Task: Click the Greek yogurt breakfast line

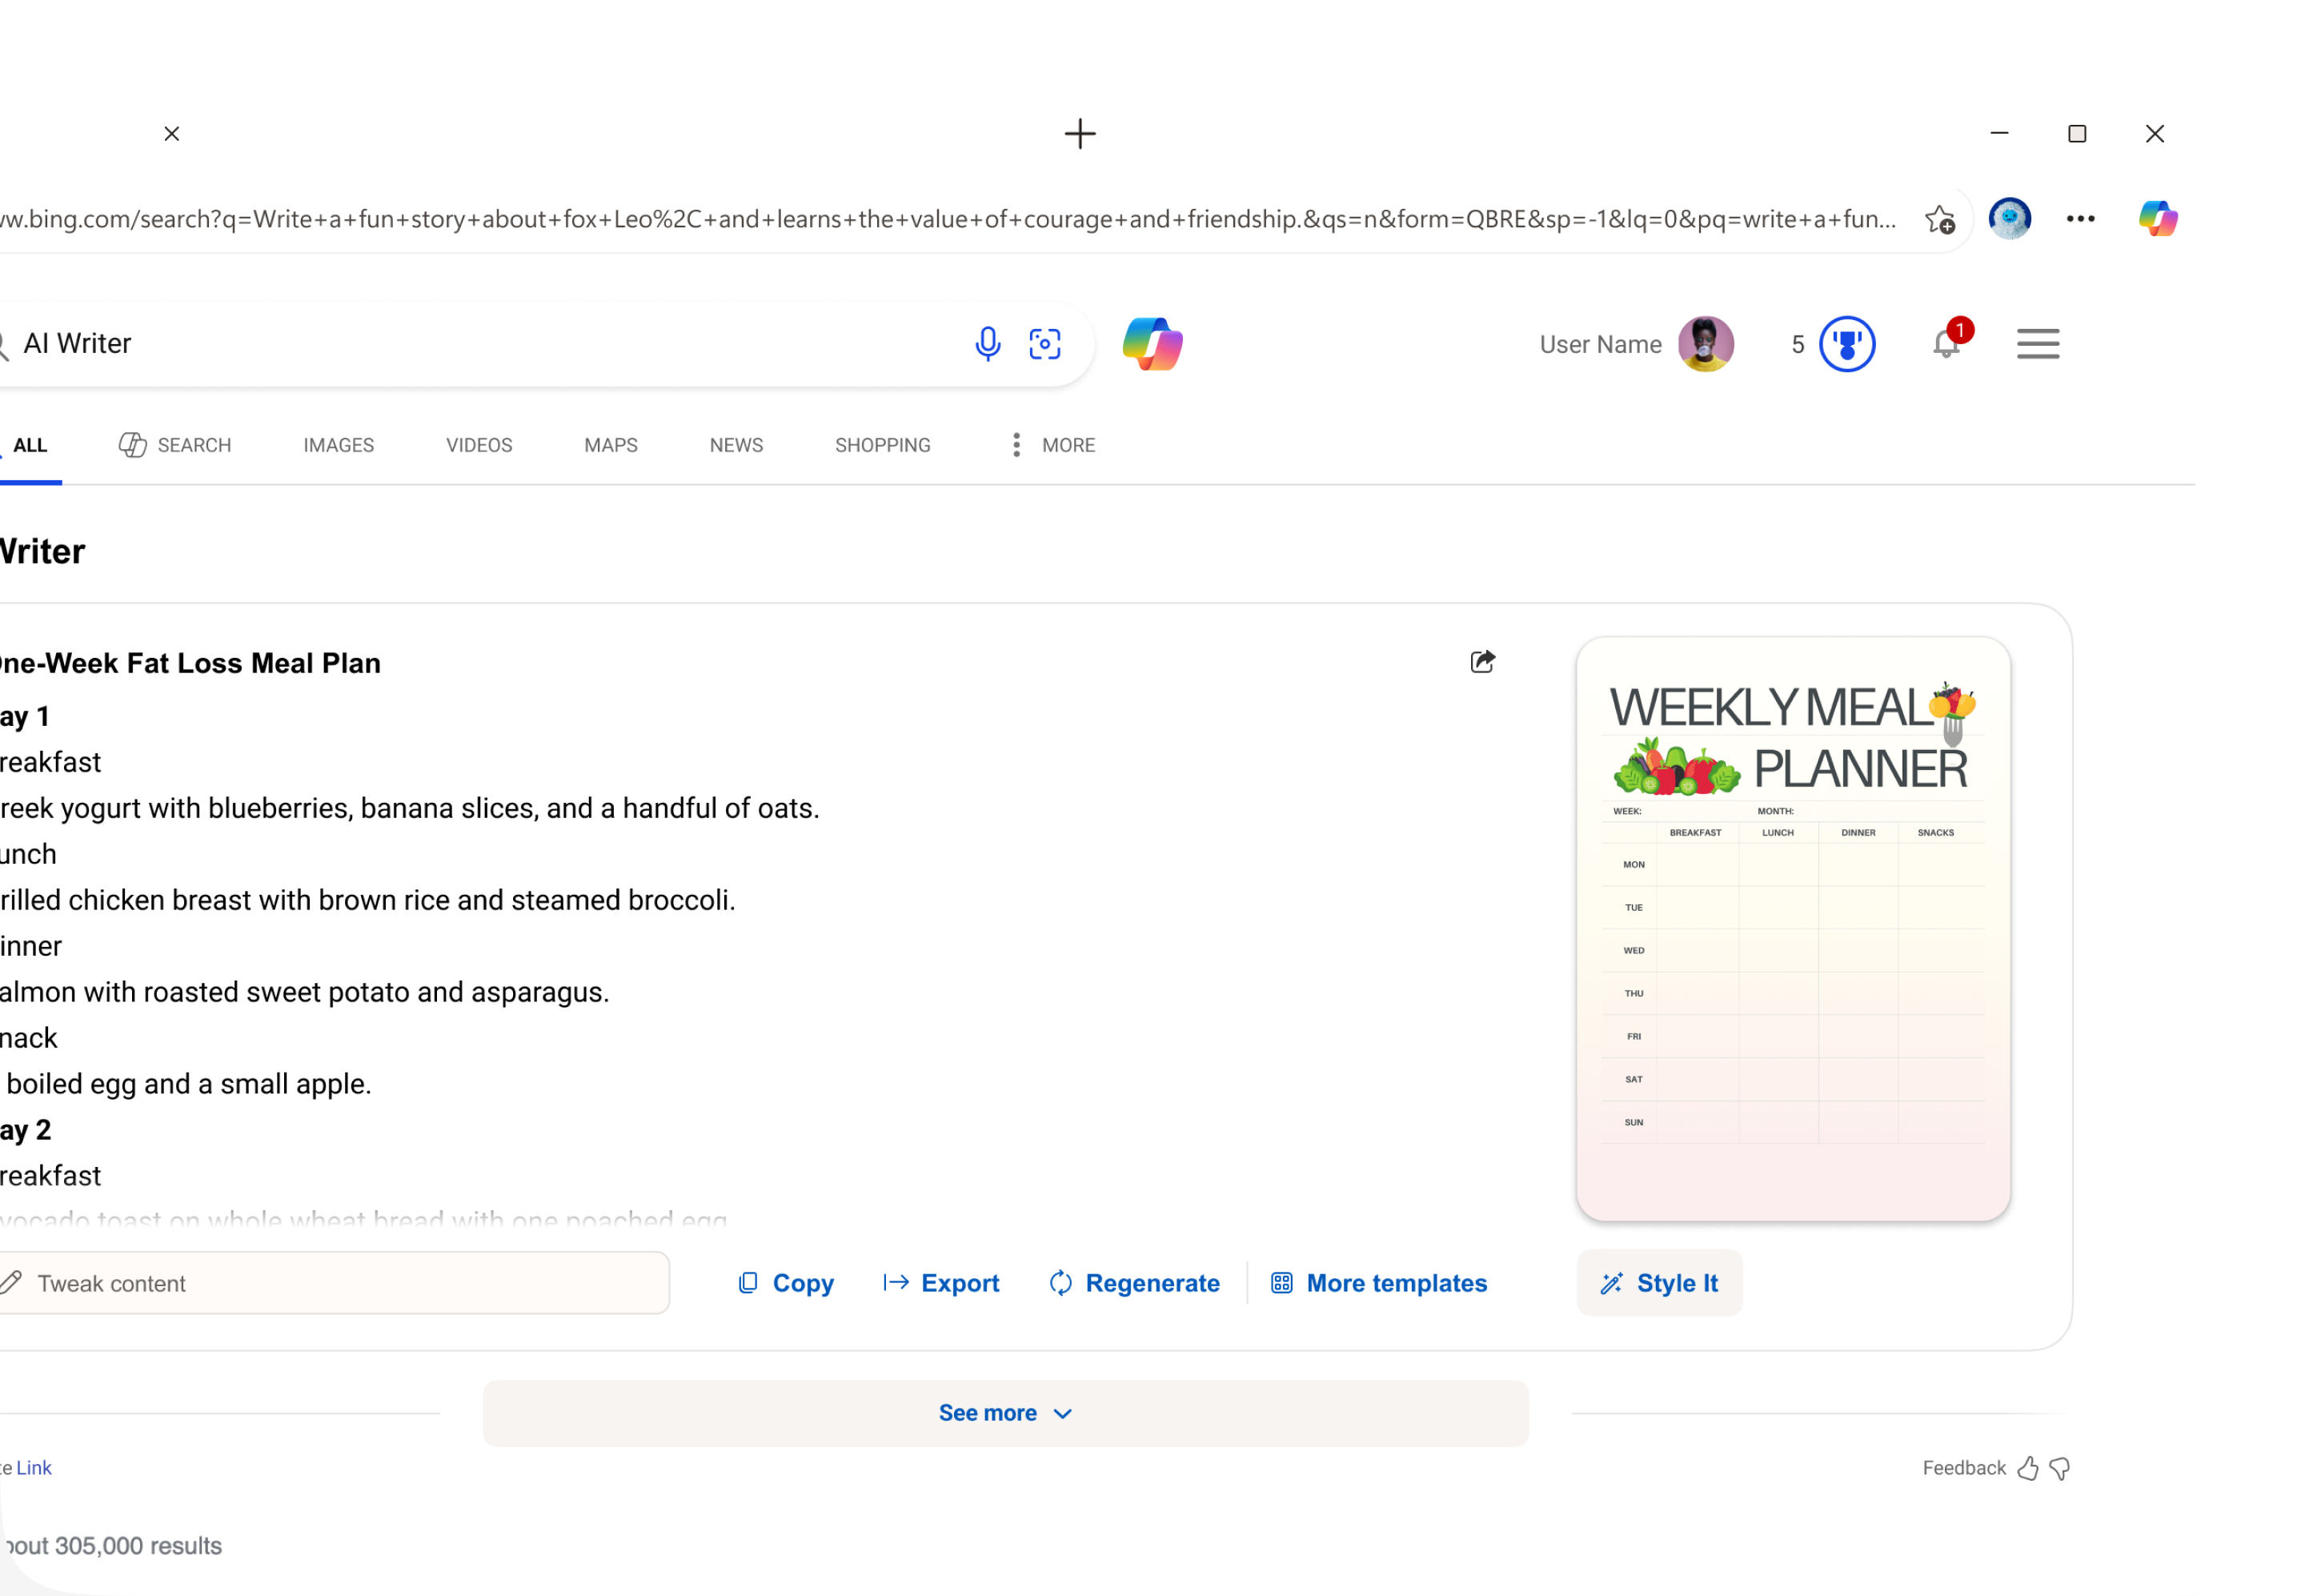Action: 410,808
